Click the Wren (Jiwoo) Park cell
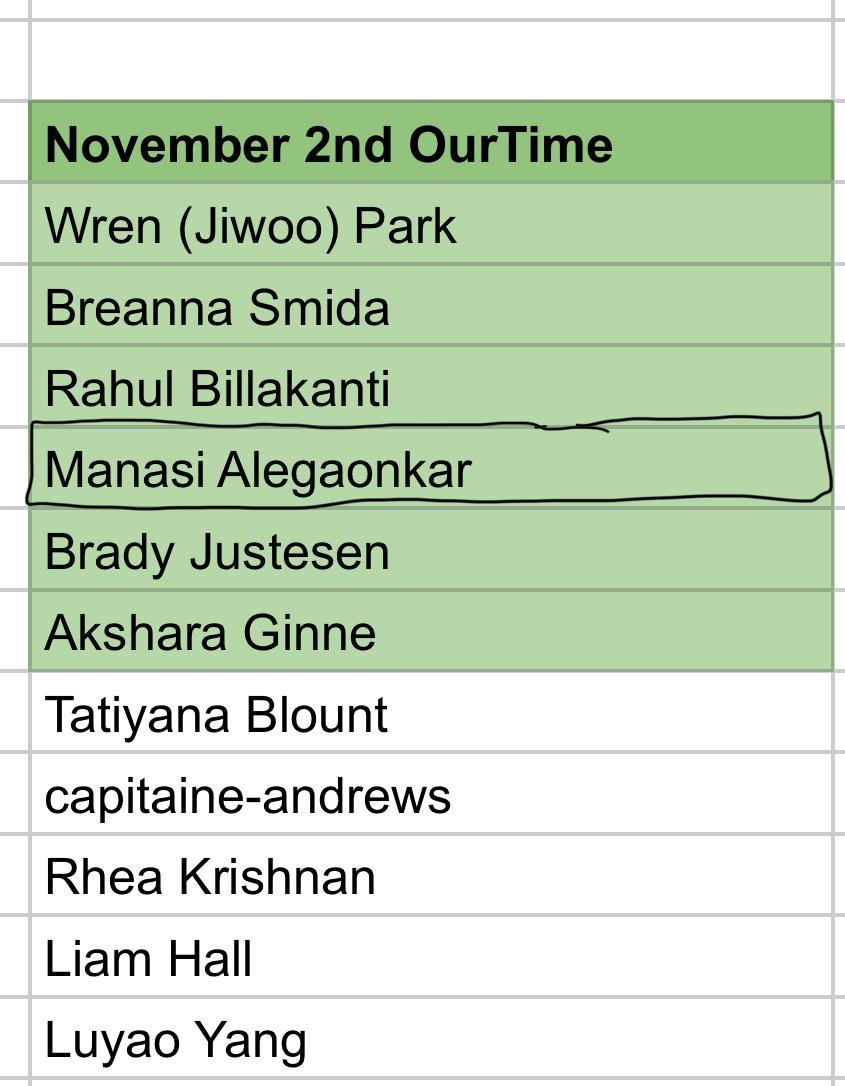The width and height of the screenshot is (845, 1086). (x=430, y=224)
